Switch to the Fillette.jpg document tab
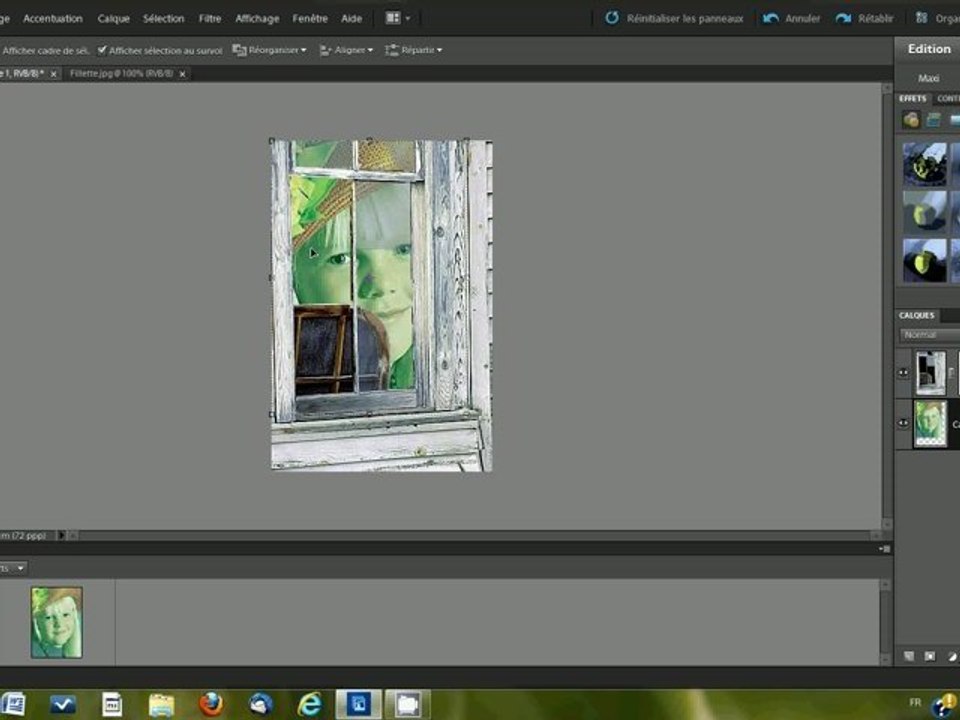The width and height of the screenshot is (960, 720). [120, 74]
